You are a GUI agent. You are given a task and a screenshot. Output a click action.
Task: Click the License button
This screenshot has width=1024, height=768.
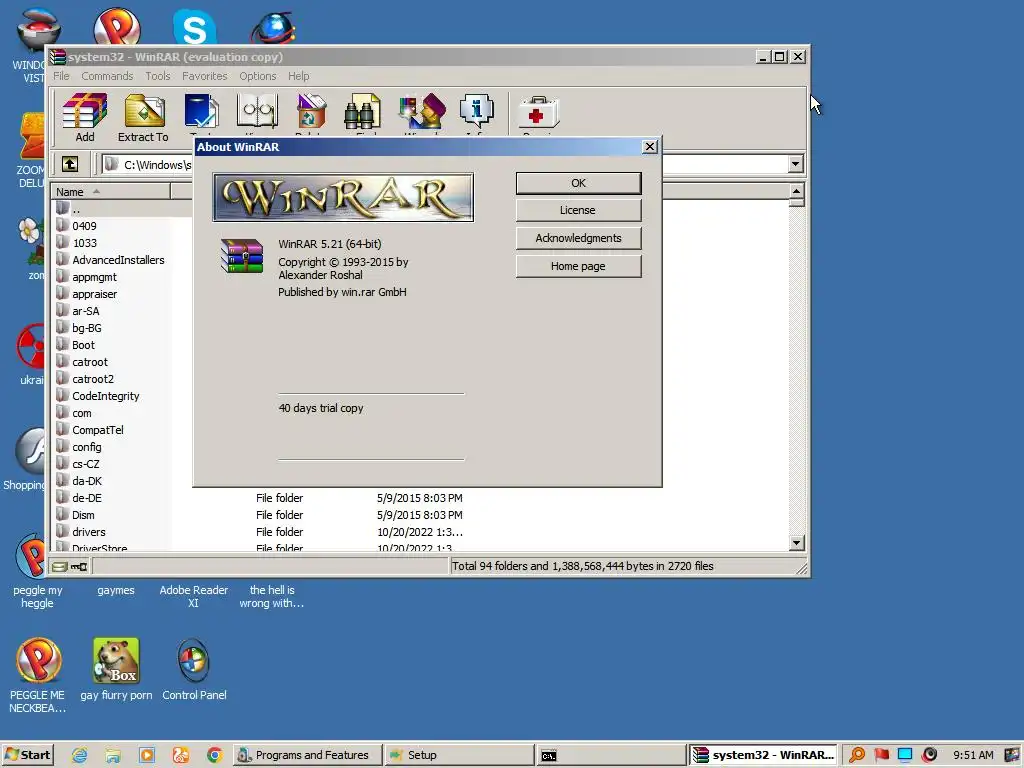[x=579, y=210]
